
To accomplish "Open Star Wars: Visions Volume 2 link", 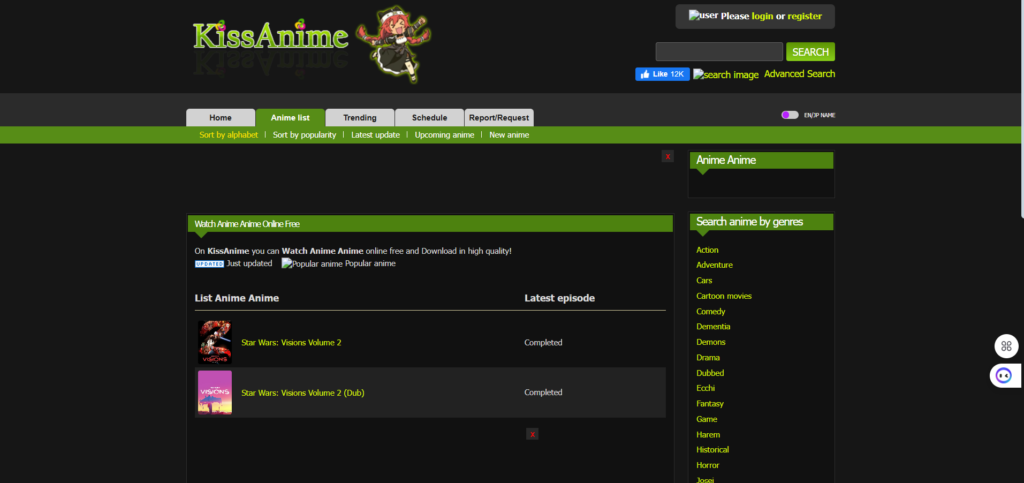I will pyautogui.click(x=291, y=343).
